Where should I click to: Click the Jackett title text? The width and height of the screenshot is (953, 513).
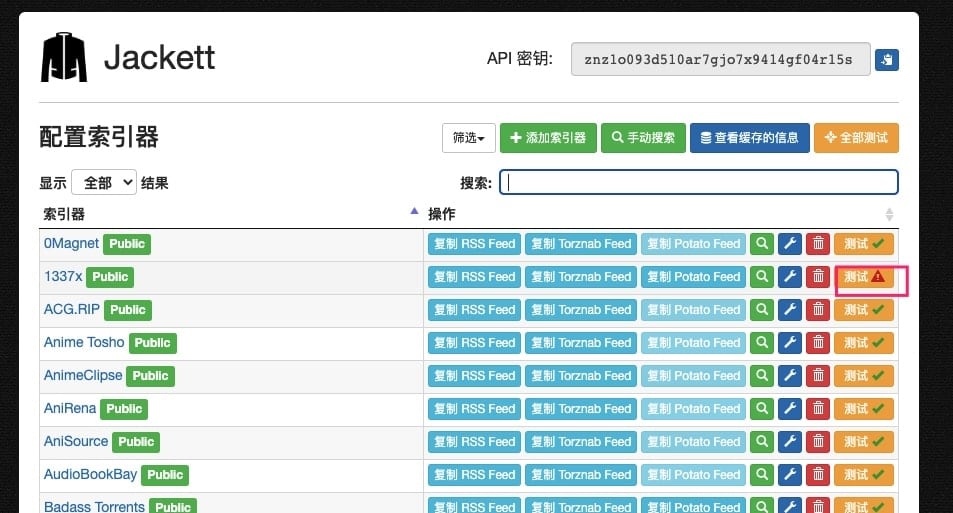point(159,58)
